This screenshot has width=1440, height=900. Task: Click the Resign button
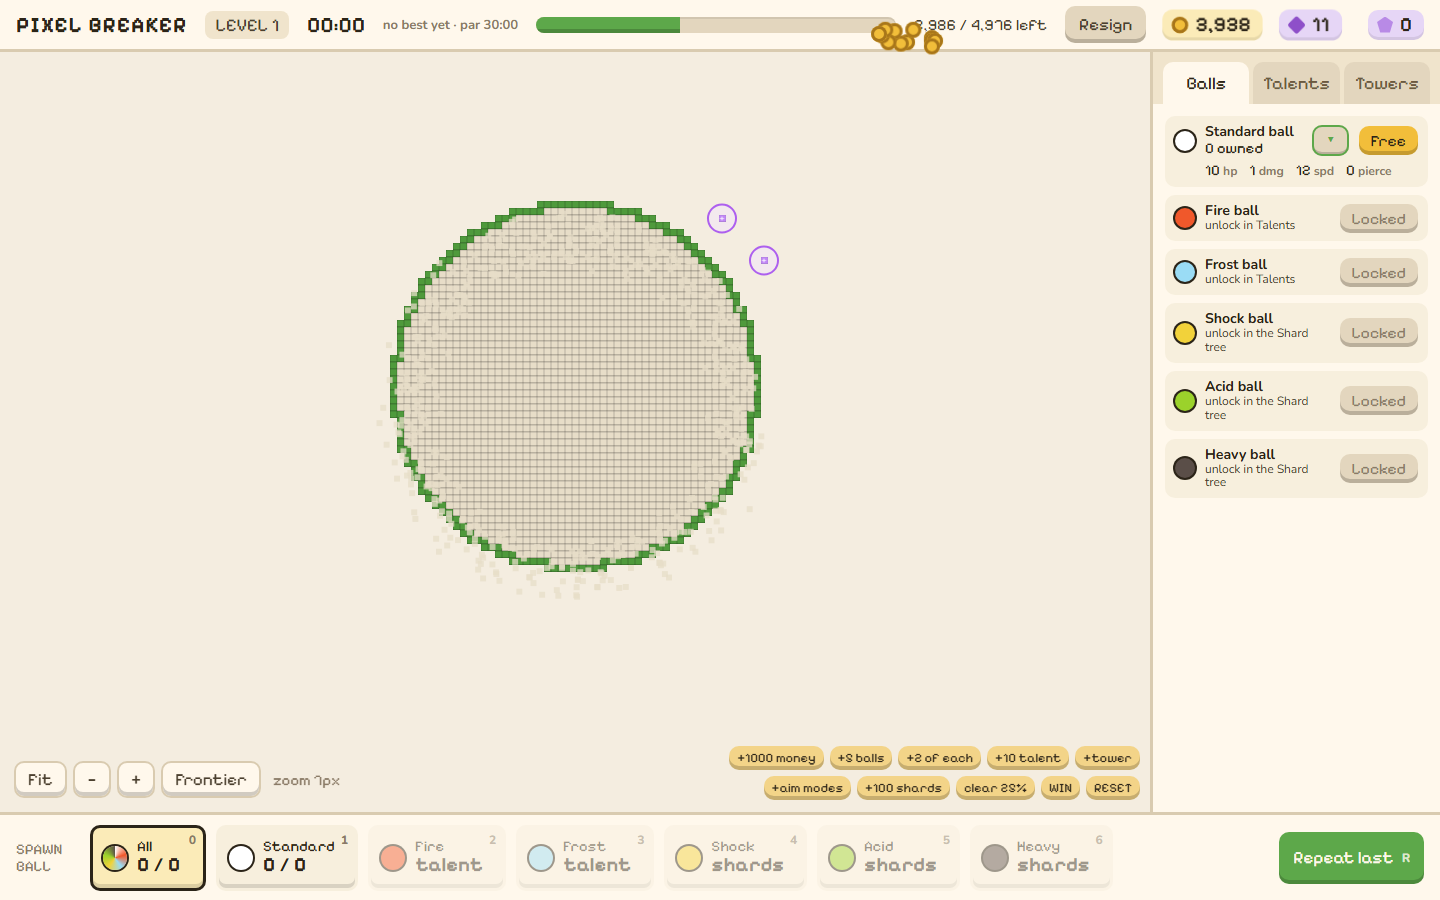click(1105, 25)
